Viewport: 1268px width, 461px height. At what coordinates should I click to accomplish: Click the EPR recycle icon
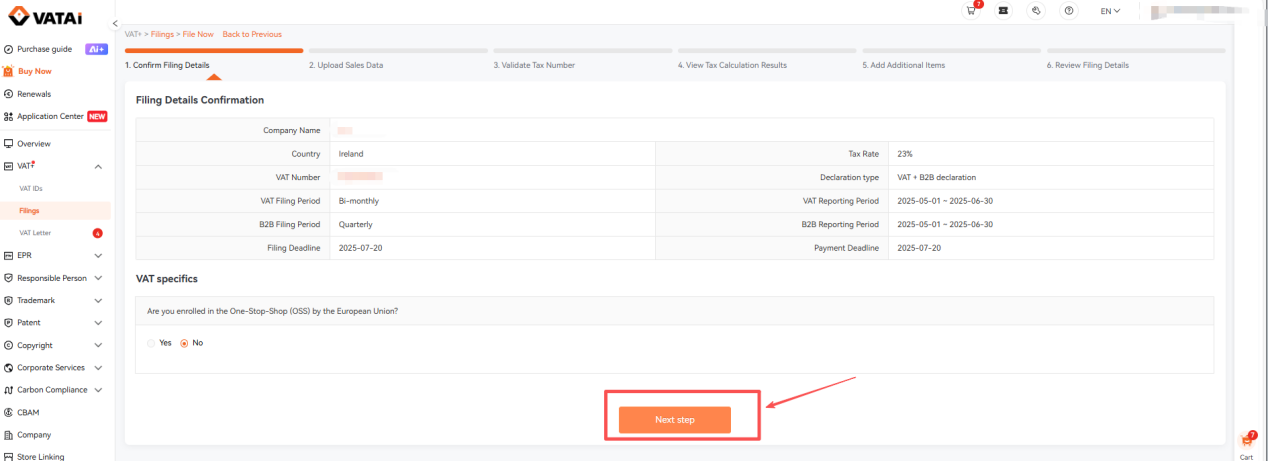(x=8, y=255)
